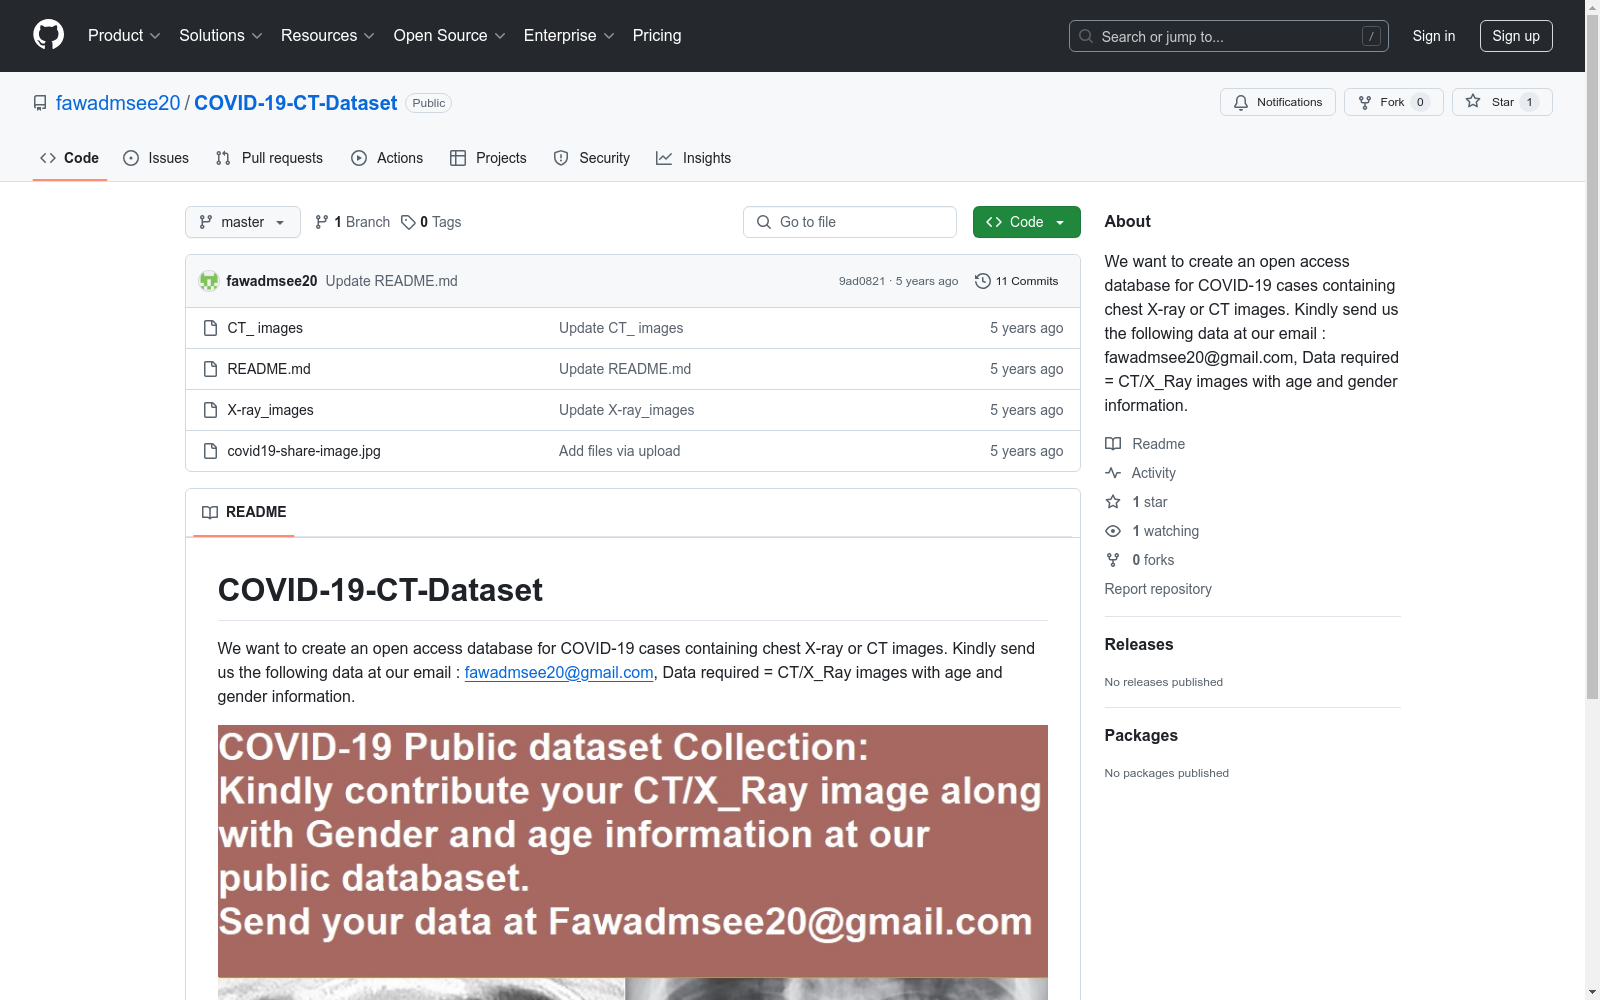This screenshot has width=1600, height=1000.
Task: Click the fawadmsee20@gmail.com email link
Action: point(559,672)
